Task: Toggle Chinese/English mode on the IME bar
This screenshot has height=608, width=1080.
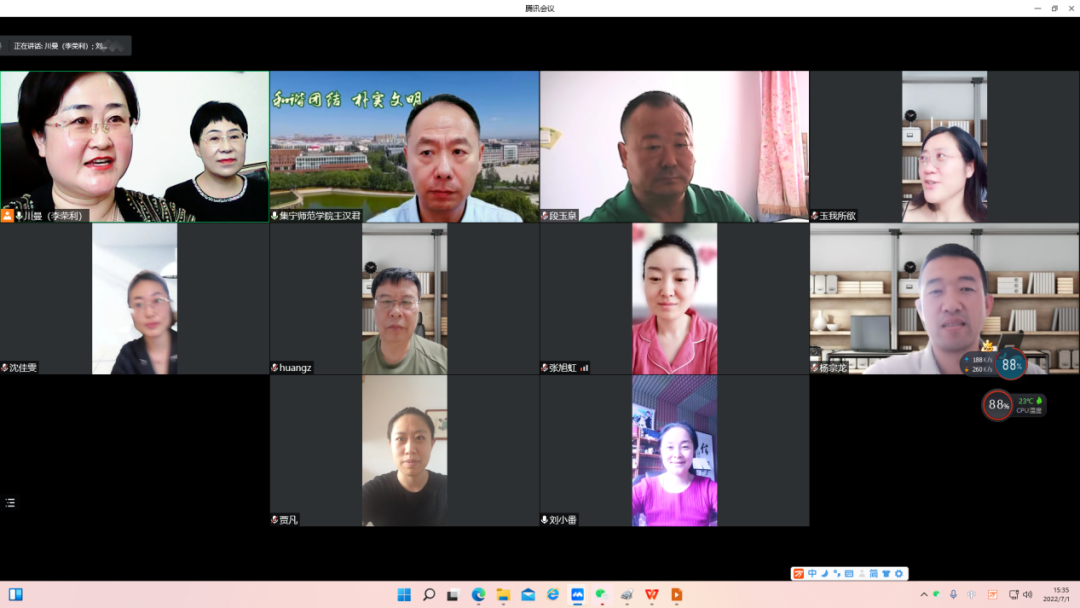Action: point(812,573)
